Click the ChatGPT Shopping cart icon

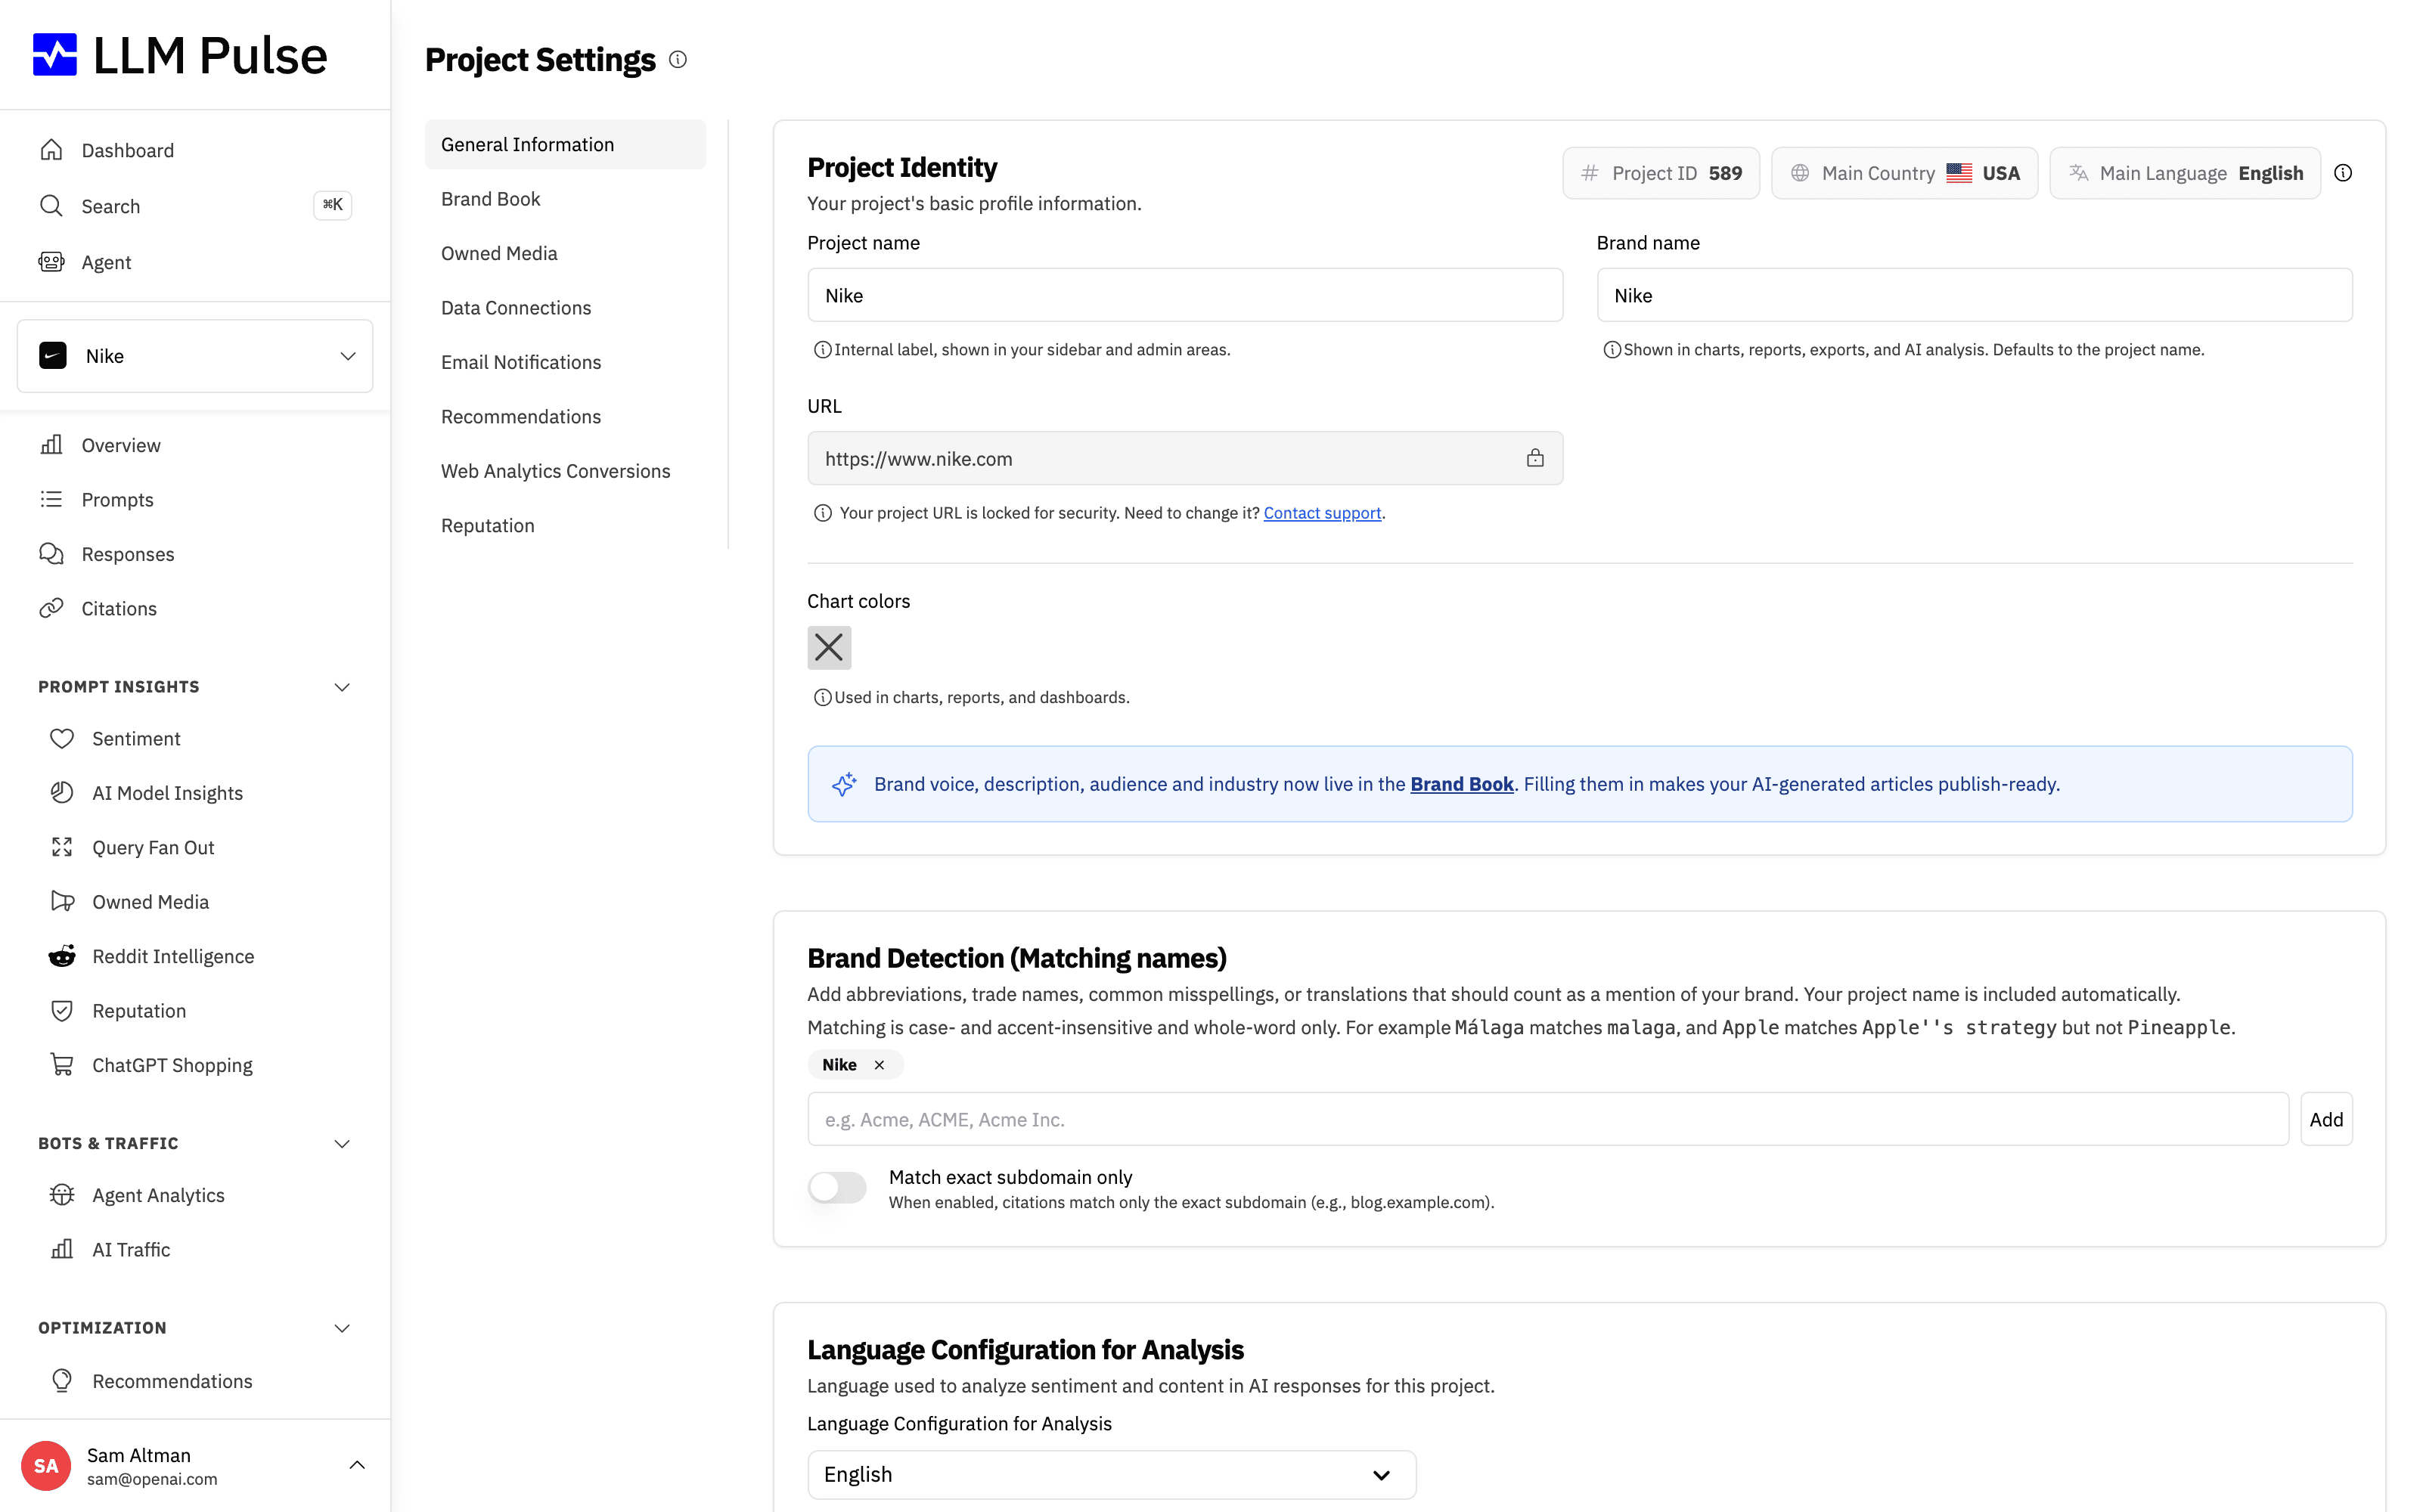[x=62, y=1065]
